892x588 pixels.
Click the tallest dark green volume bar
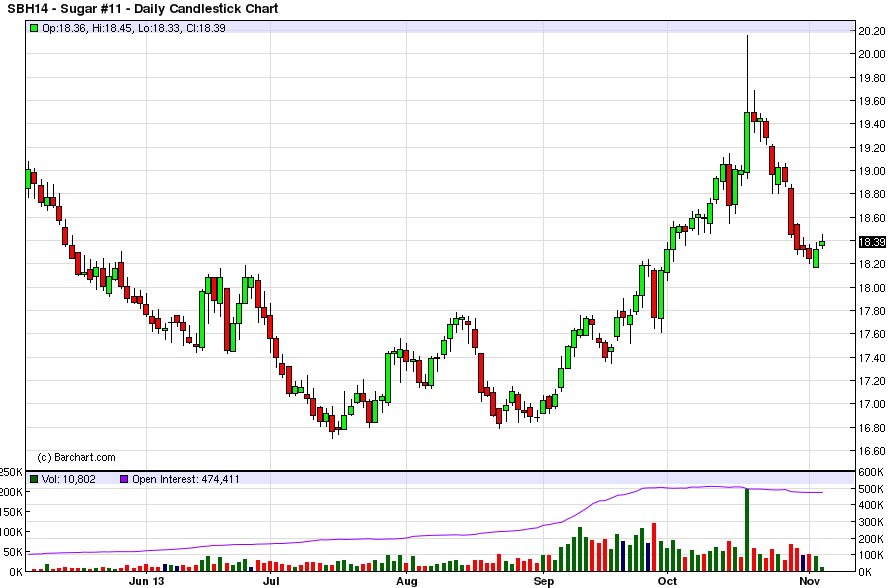(747, 529)
